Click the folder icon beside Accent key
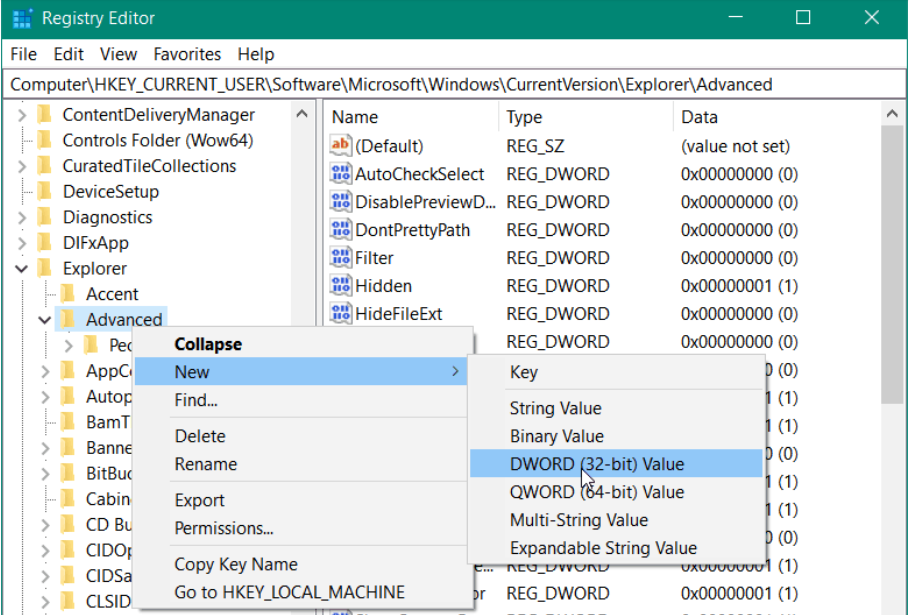The image size is (909, 615). coord(68,294)
